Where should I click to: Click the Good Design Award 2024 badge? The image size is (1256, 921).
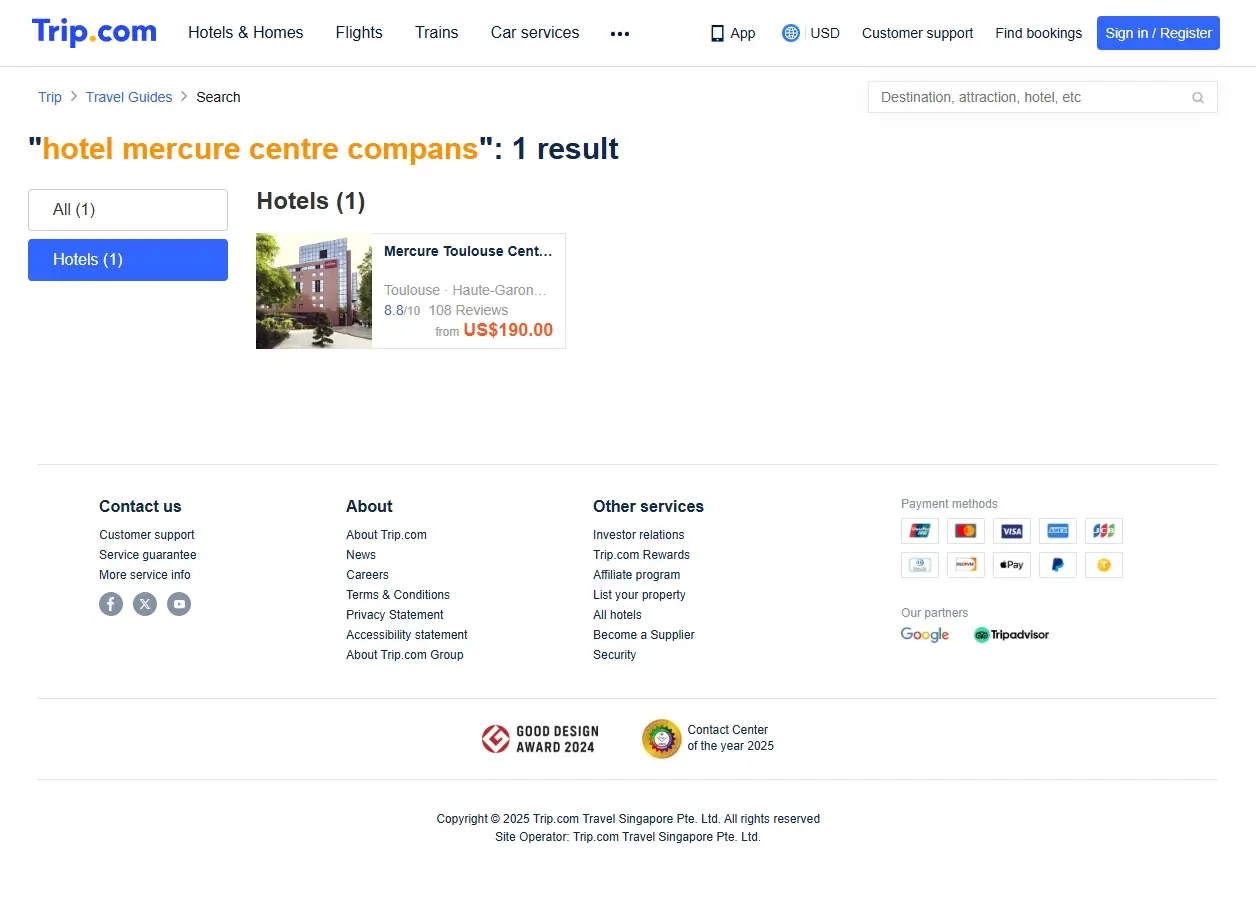click(x=538, y=739)
